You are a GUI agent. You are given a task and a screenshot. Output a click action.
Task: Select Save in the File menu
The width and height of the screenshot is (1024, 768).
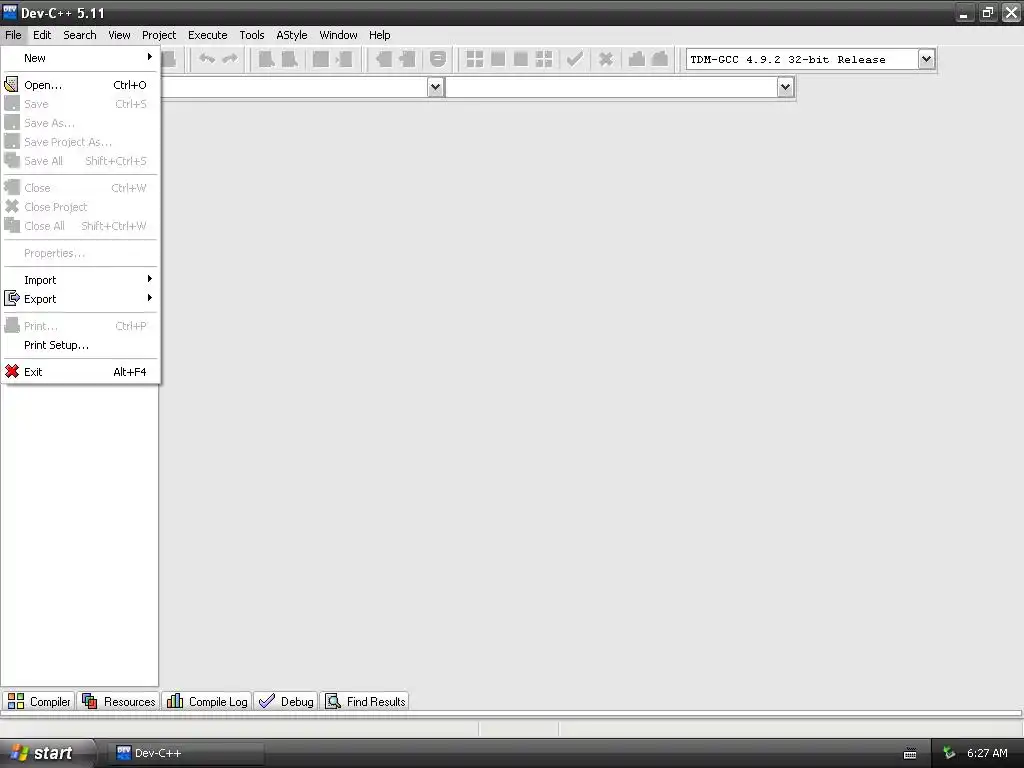point(80,104)
